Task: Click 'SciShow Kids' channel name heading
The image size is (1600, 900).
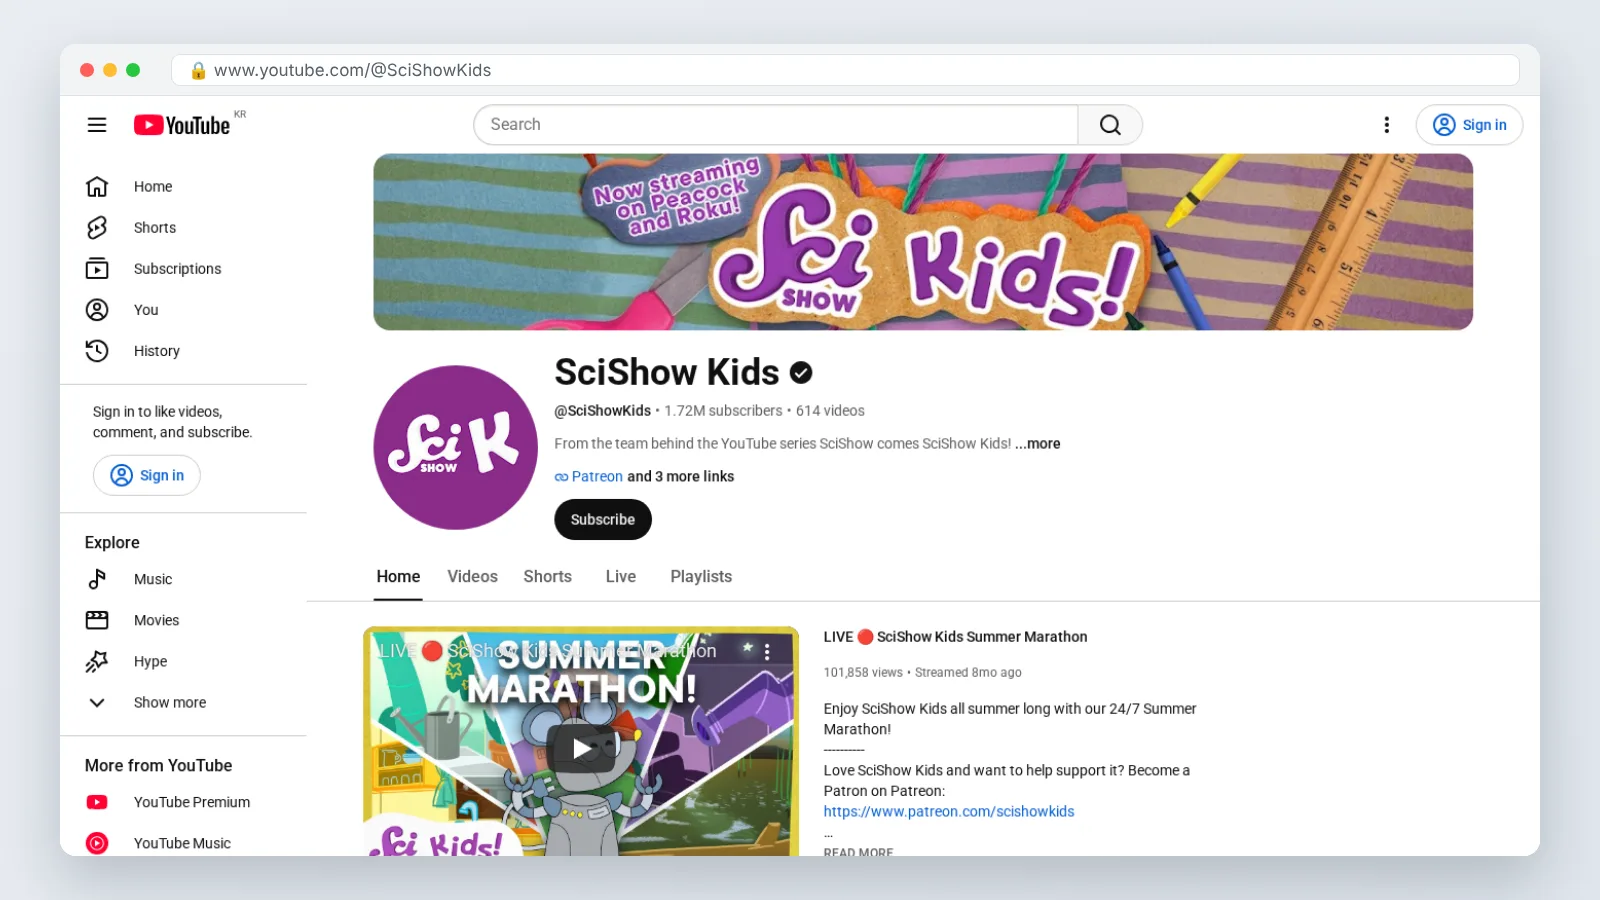Action: coord(667,373)
